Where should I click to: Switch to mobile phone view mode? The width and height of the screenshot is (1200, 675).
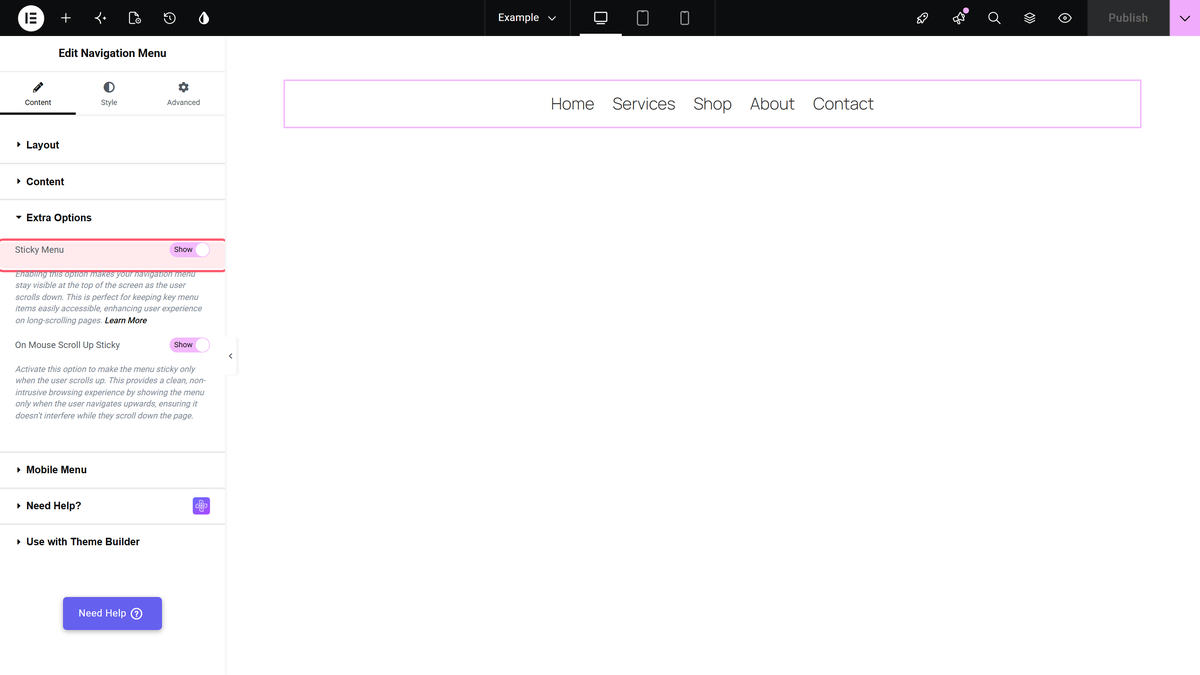click(685, 18)
